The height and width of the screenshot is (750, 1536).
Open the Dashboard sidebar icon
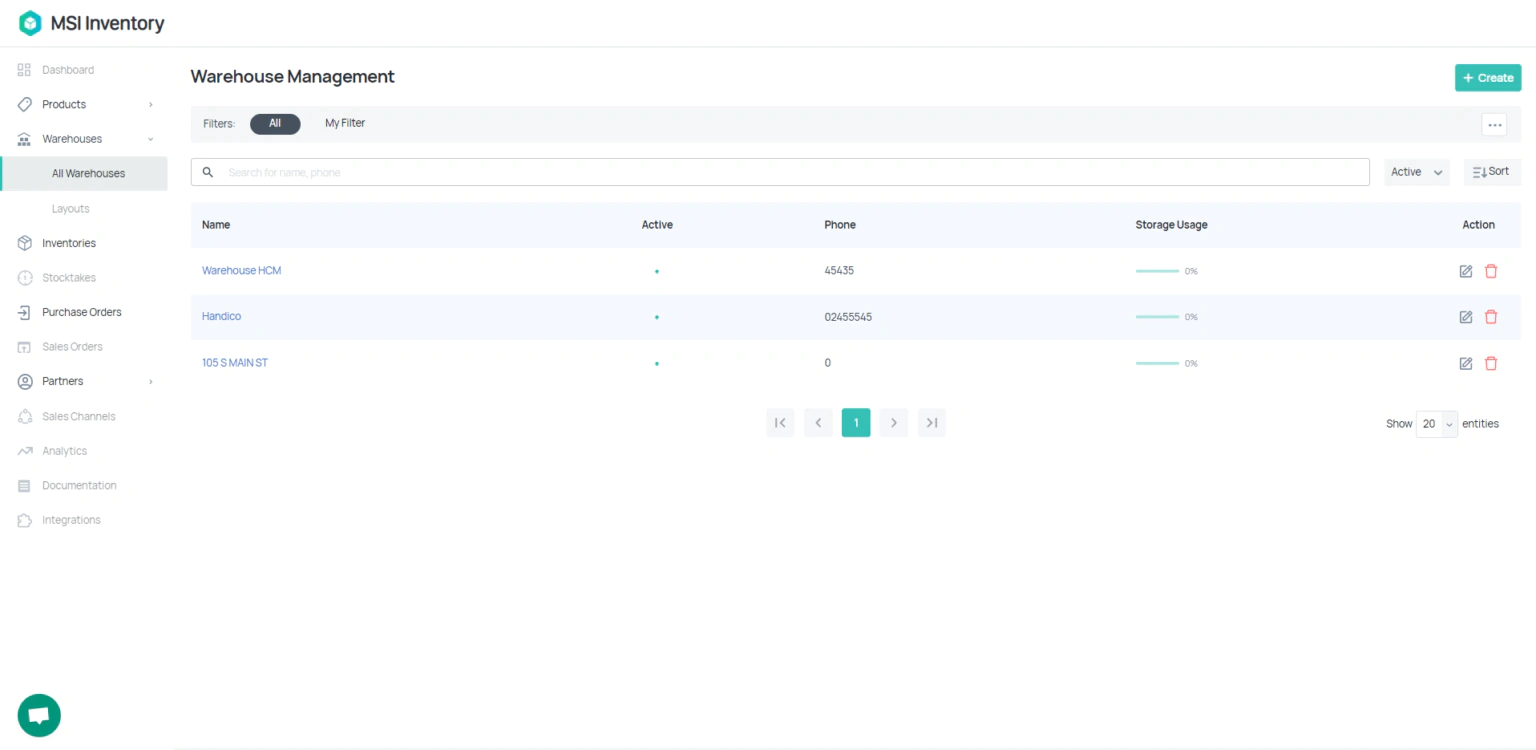pos(25,70)
